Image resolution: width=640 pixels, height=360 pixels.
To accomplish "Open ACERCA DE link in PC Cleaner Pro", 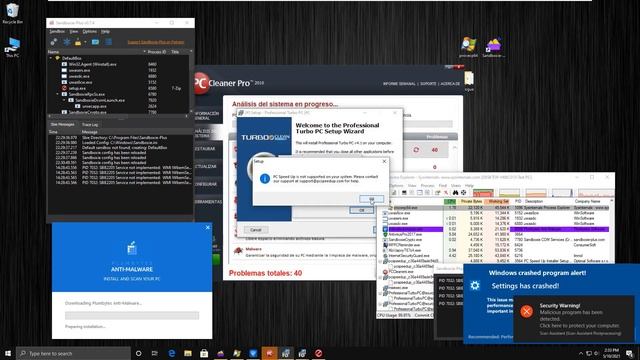I will click(x=450, y=84).
